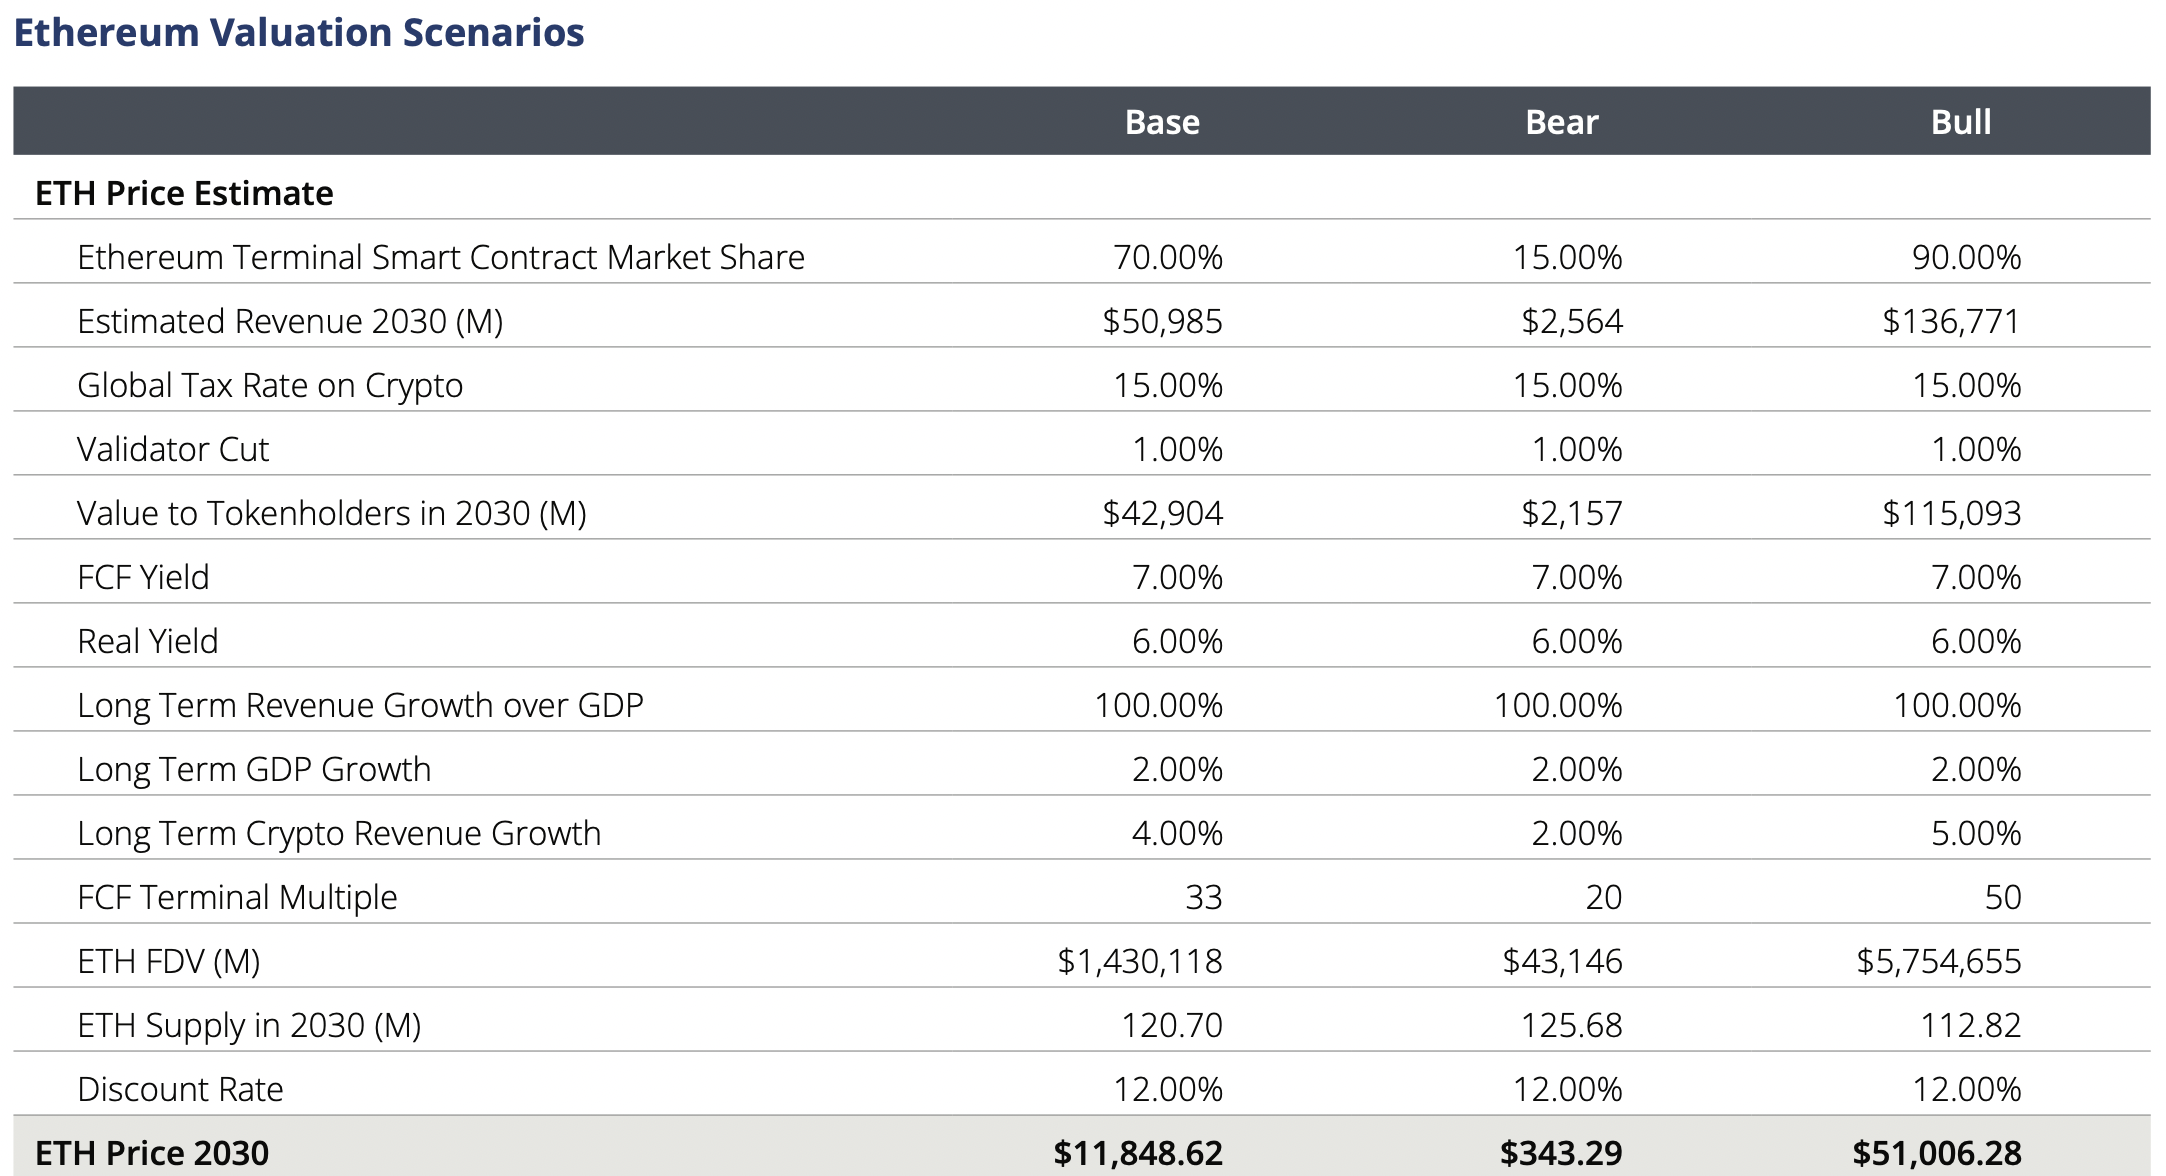Viewport: 2166px width, 1176px height.
Task: Click the Validator Cut row label
Action: pyautogui.click(x=173, y=449)
